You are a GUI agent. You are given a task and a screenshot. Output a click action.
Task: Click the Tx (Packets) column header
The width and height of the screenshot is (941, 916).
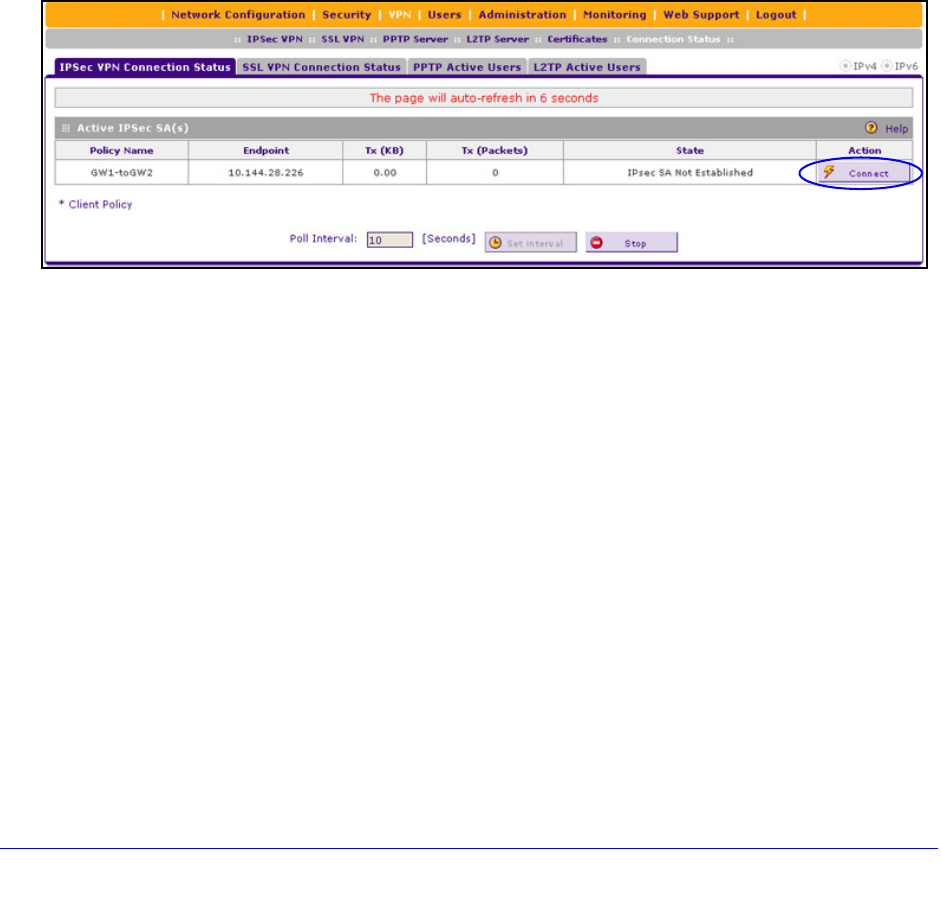coord(495,150)
